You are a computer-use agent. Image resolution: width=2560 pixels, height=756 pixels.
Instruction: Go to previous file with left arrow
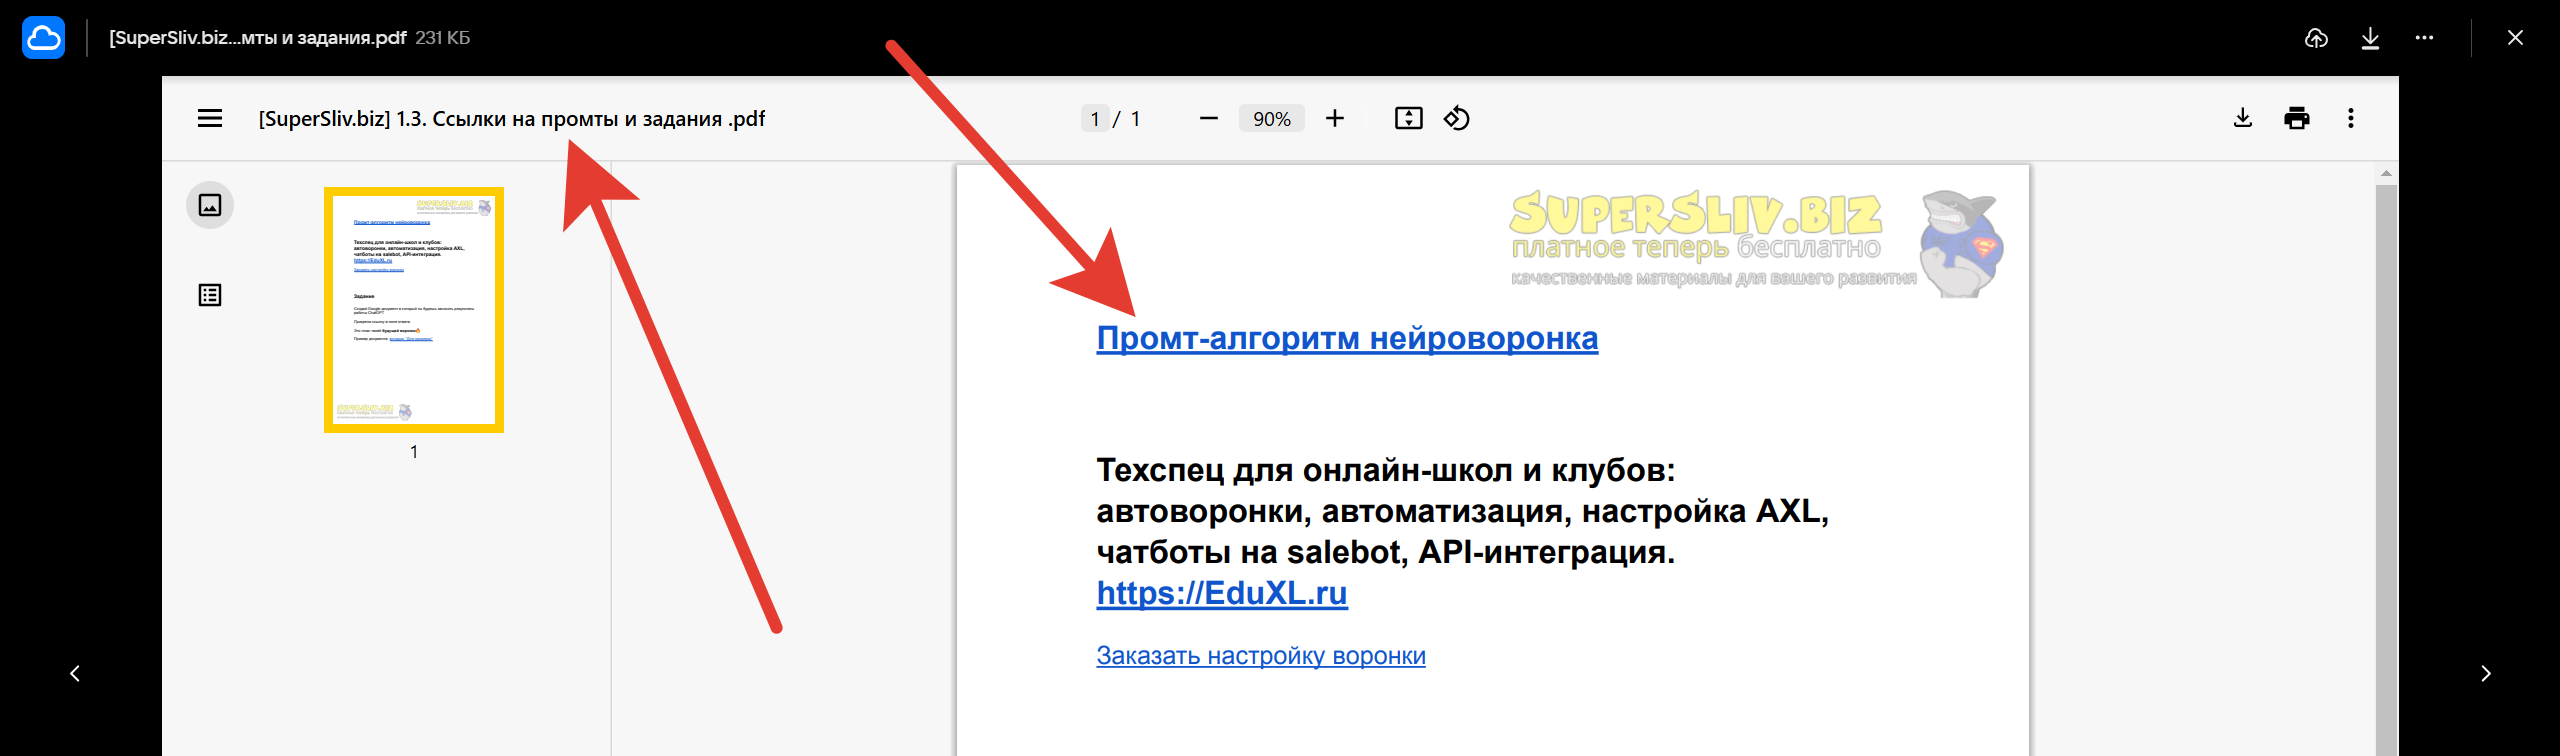(75, 674)
